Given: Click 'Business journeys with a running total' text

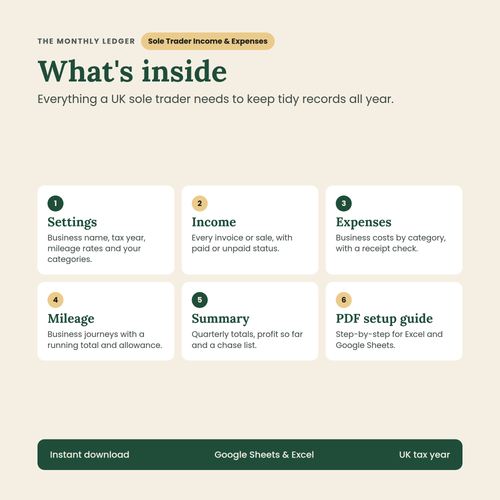Looking at the screenshot, I should [x=105, y=340].
